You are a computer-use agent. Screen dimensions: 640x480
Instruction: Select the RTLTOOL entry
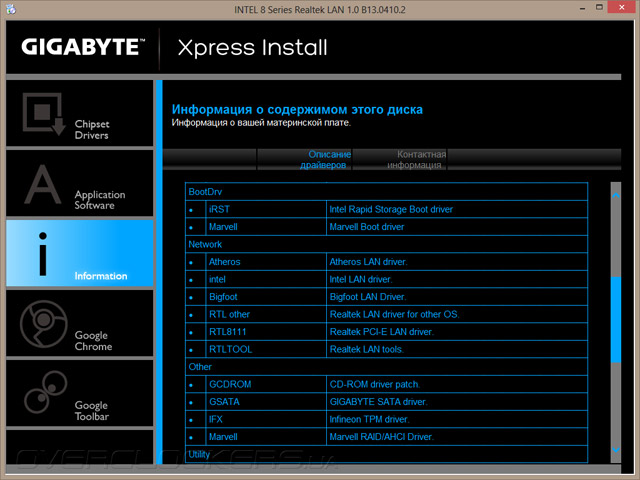[231, 350]
